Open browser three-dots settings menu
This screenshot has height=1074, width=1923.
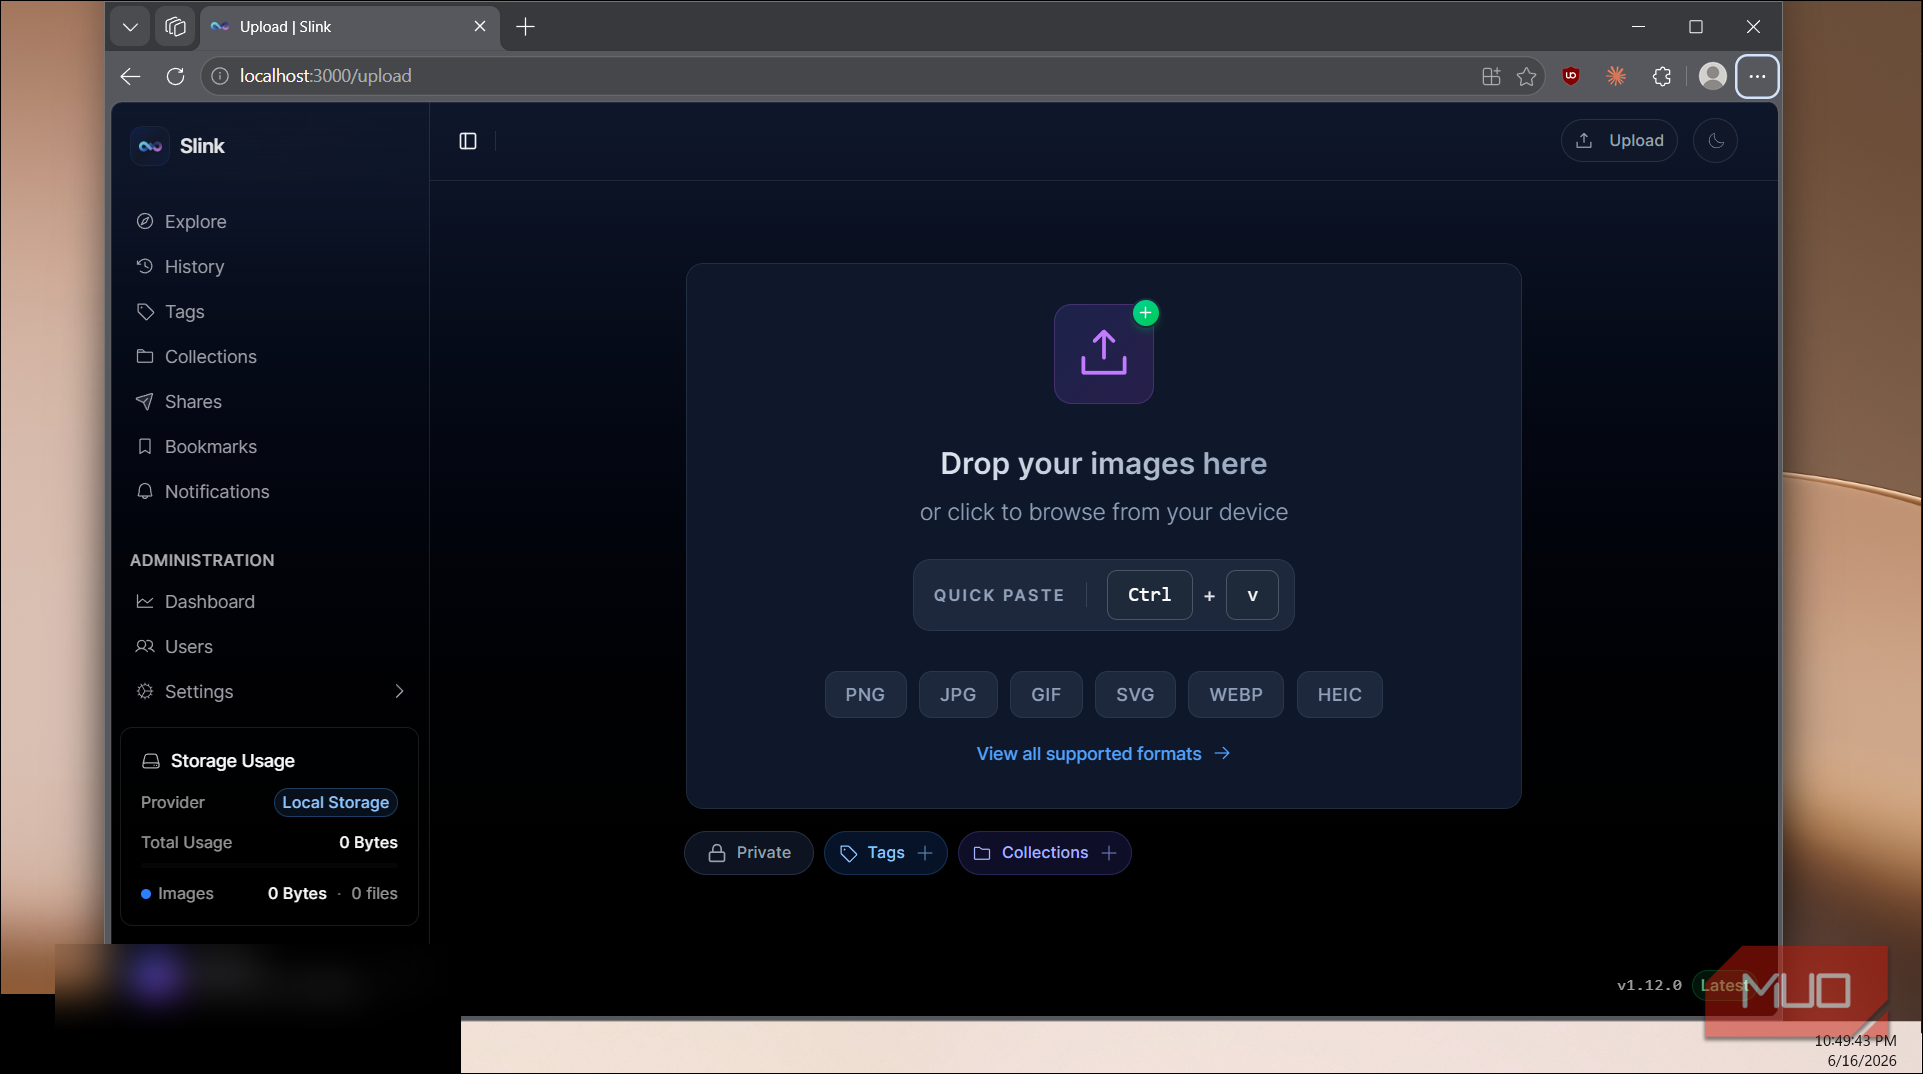1757,76
